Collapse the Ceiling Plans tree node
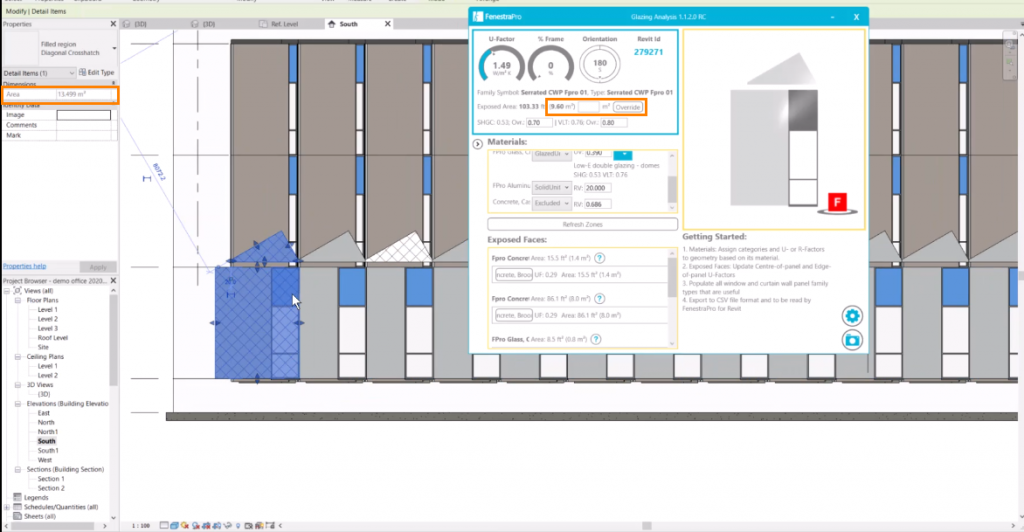 (18, 356)
